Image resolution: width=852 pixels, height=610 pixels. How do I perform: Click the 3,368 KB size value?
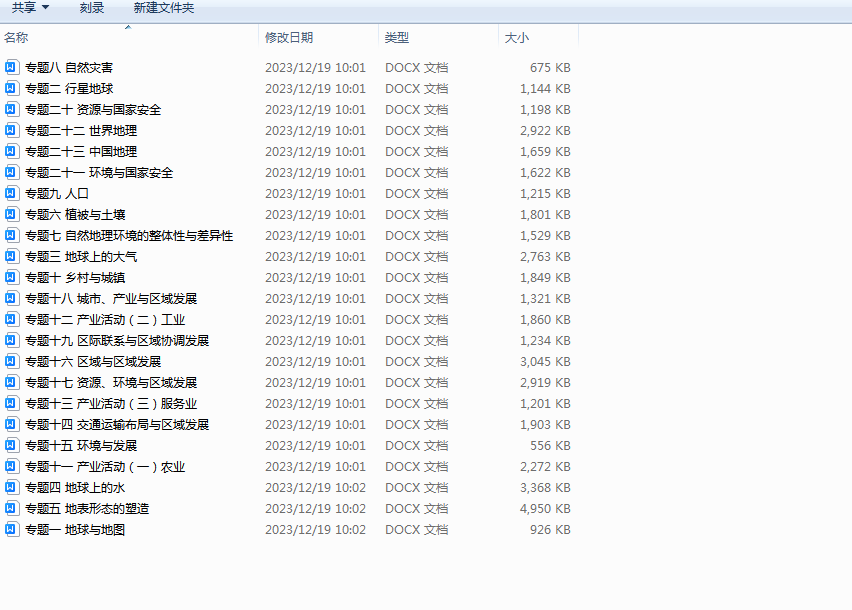545,487
